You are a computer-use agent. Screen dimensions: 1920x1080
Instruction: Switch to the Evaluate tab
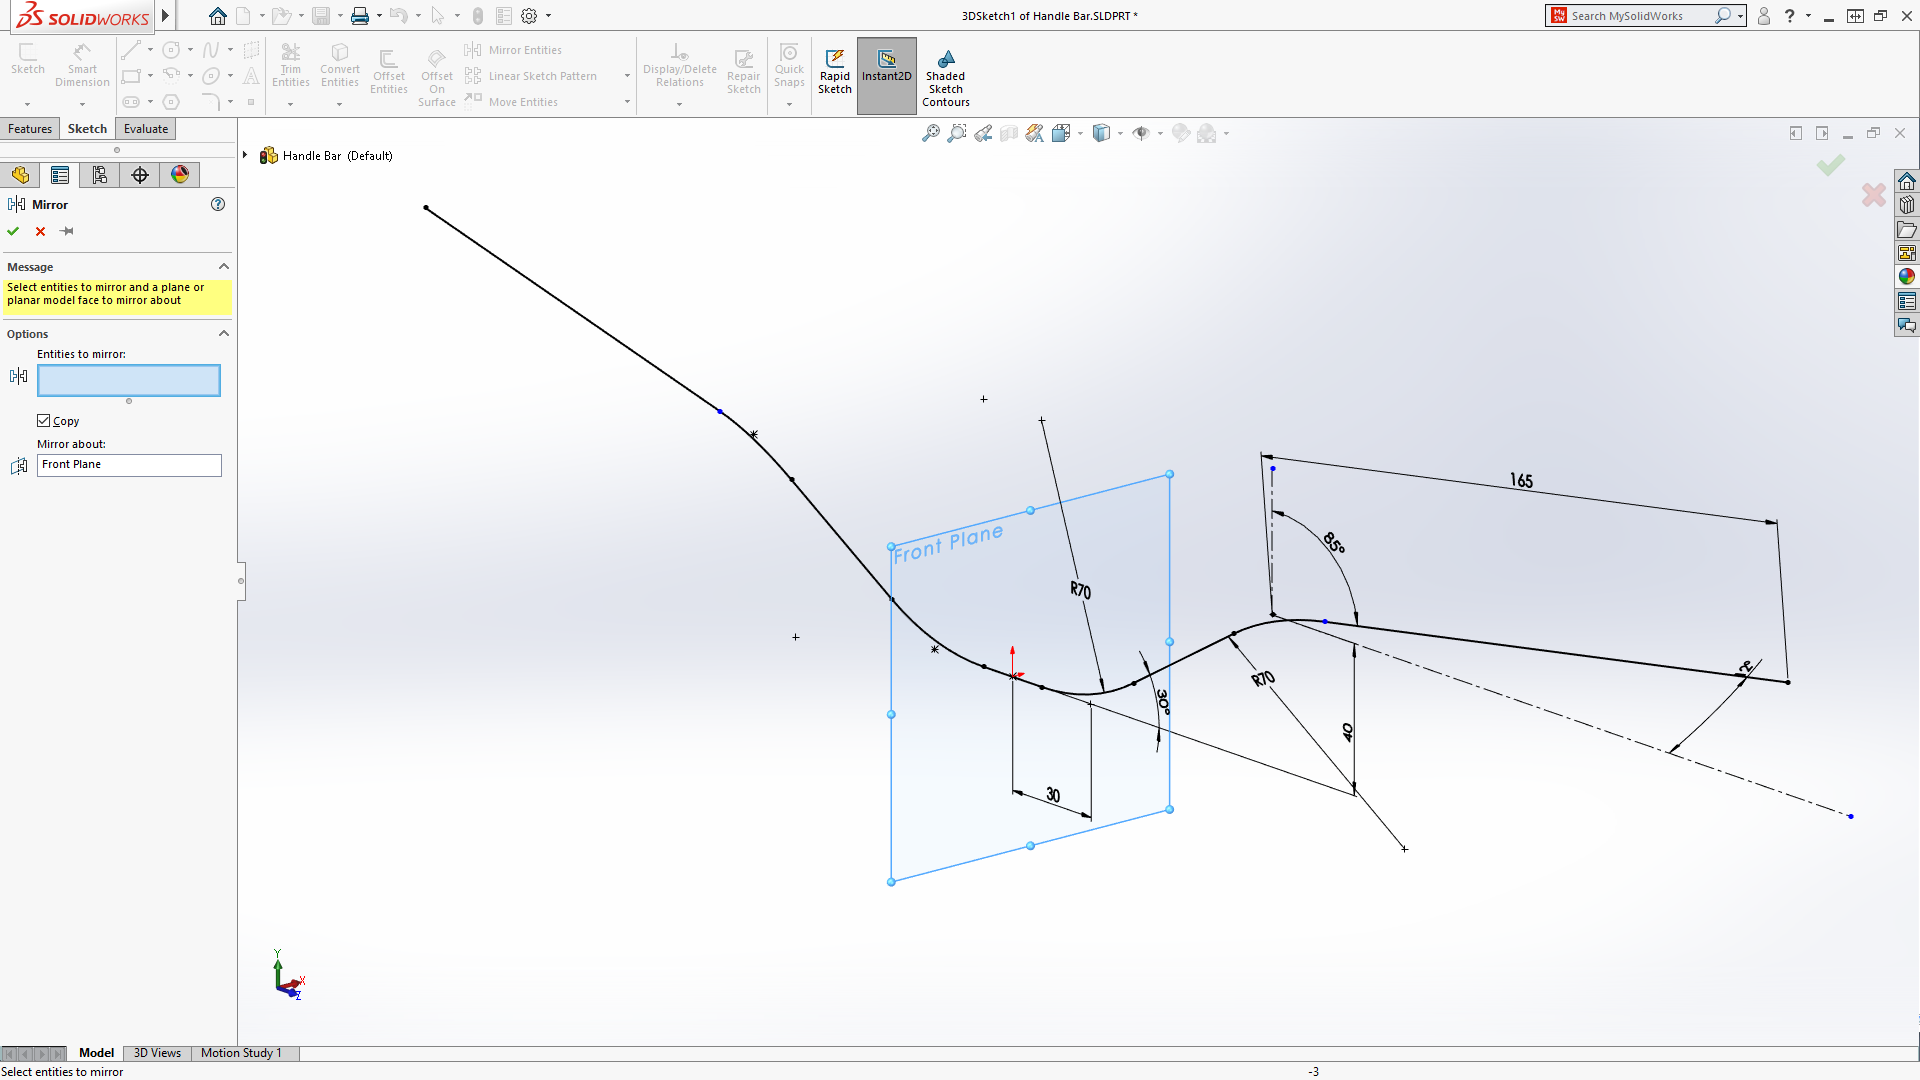(x=146, y=129)
